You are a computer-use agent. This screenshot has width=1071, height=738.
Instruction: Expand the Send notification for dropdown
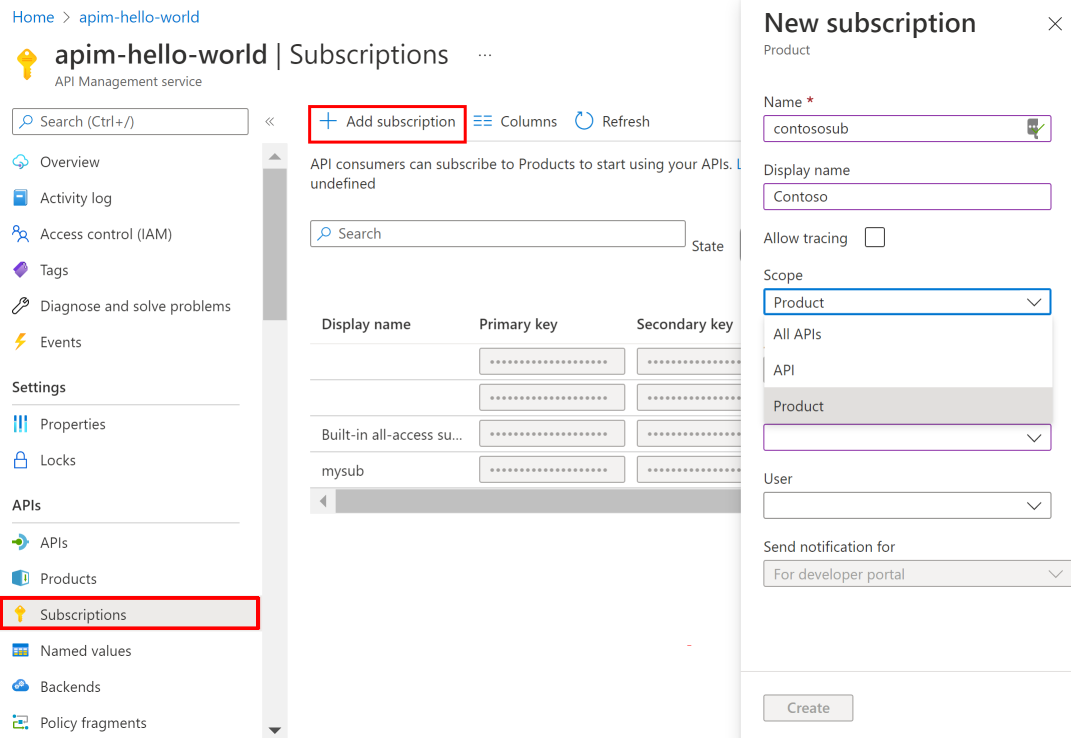tap(915, 573)
